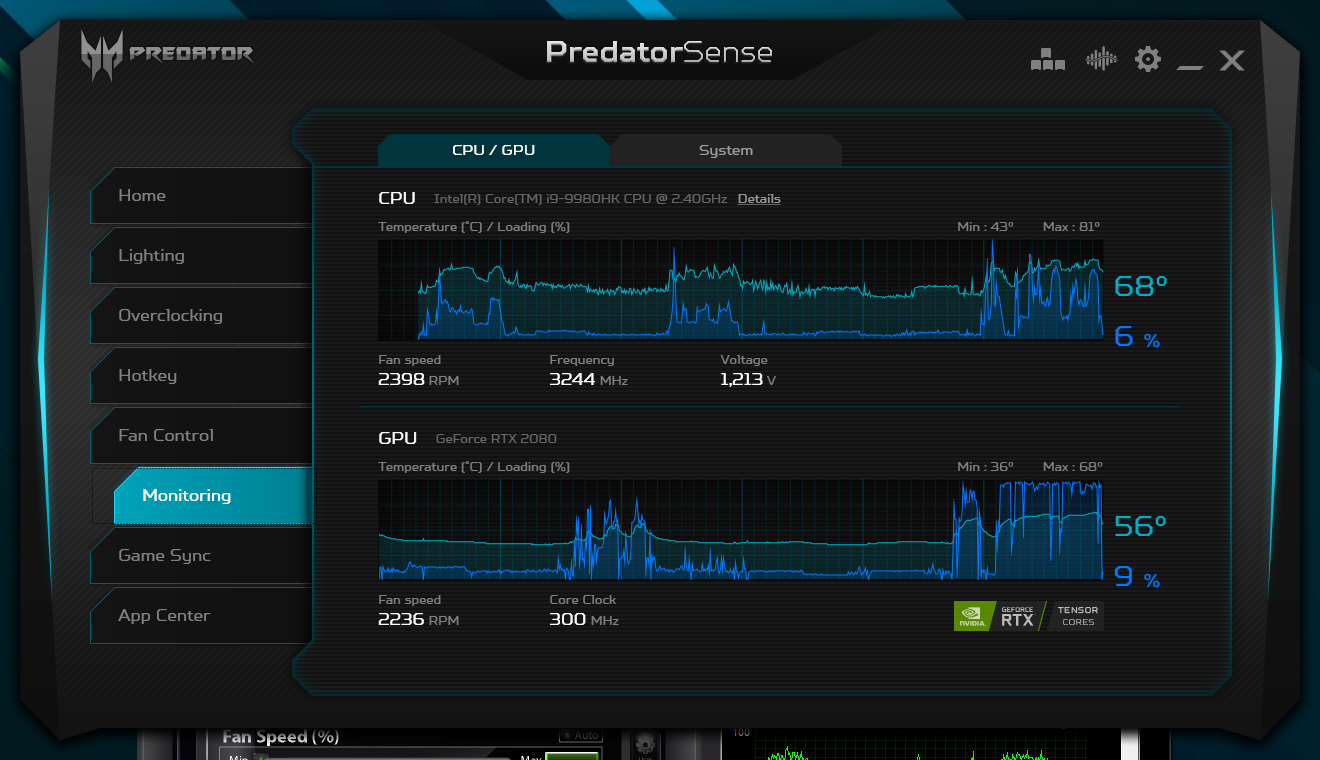Open the App Center section
Image resolution: width=1320 pixels, height=760 pixels.
[x=201, y=615]
